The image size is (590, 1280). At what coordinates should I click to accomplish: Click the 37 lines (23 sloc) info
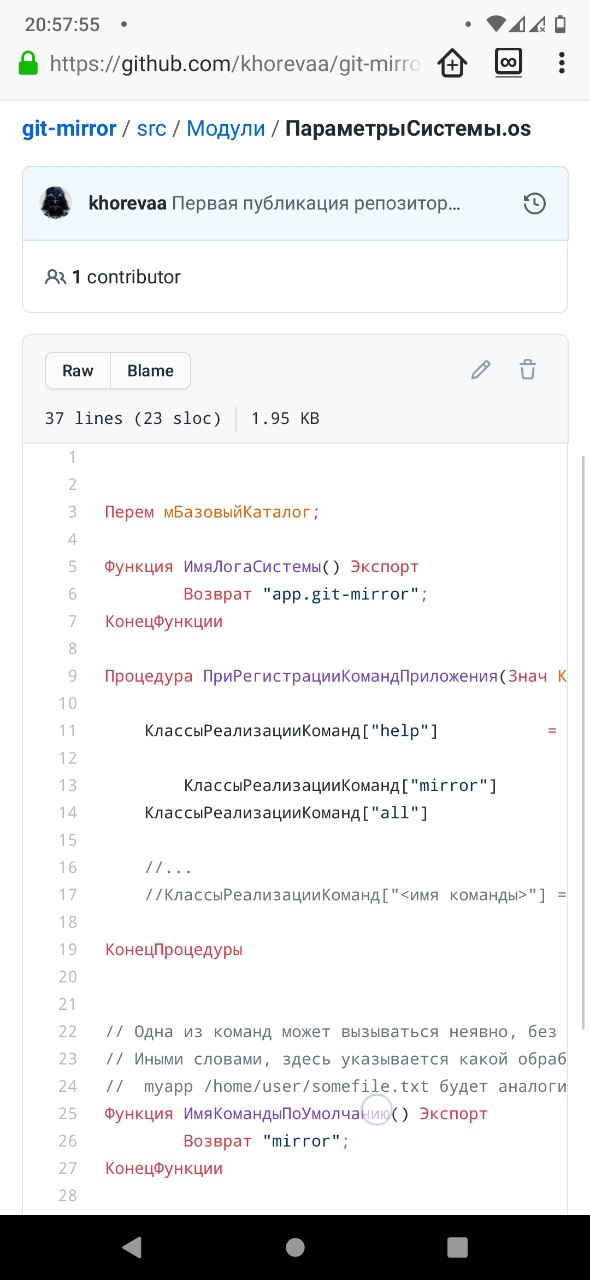point(133,418)
